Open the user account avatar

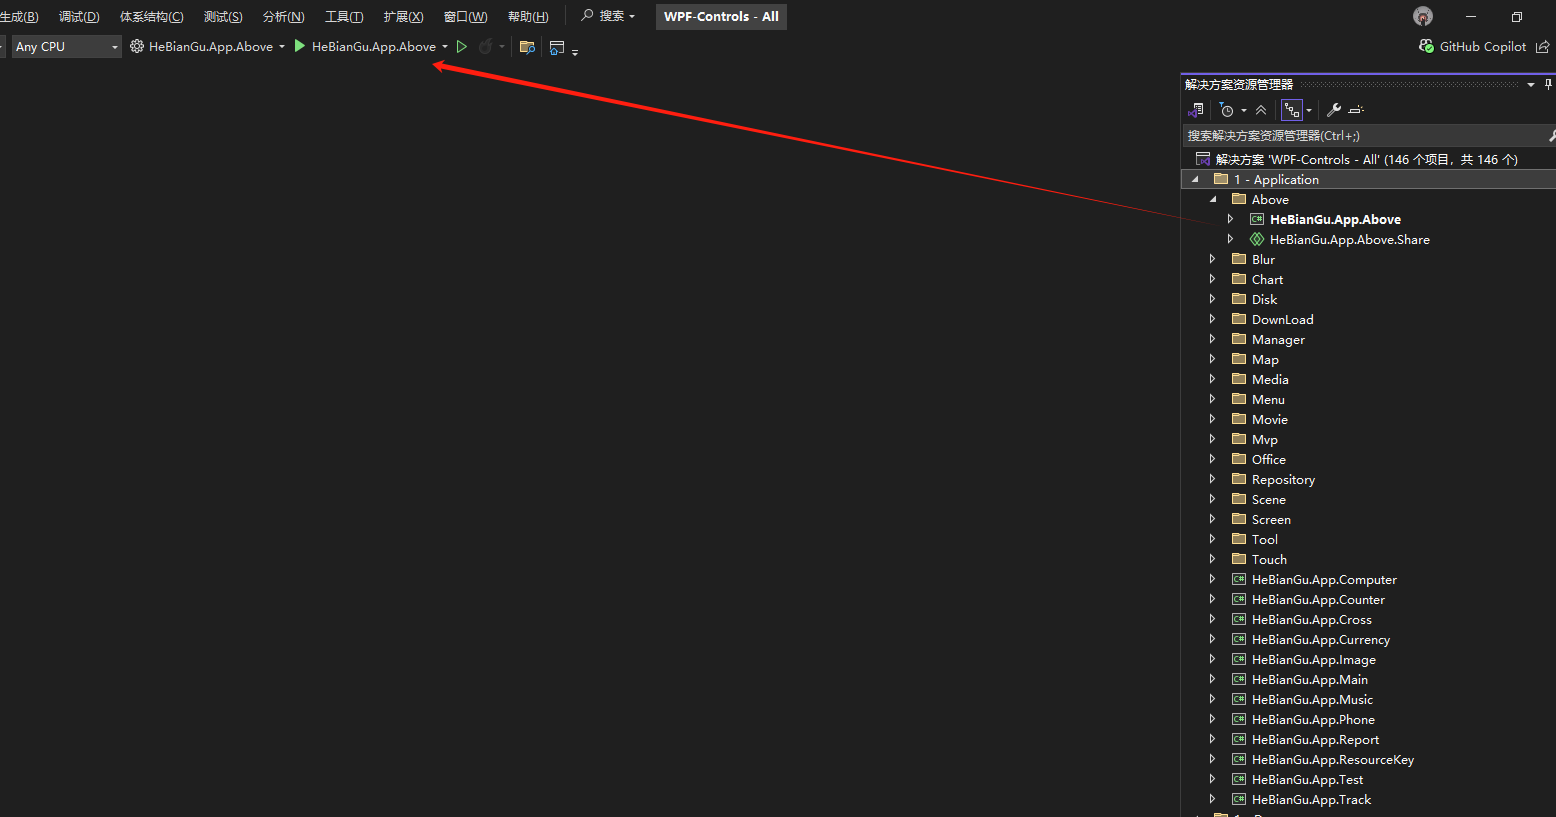click(1423, 16)
